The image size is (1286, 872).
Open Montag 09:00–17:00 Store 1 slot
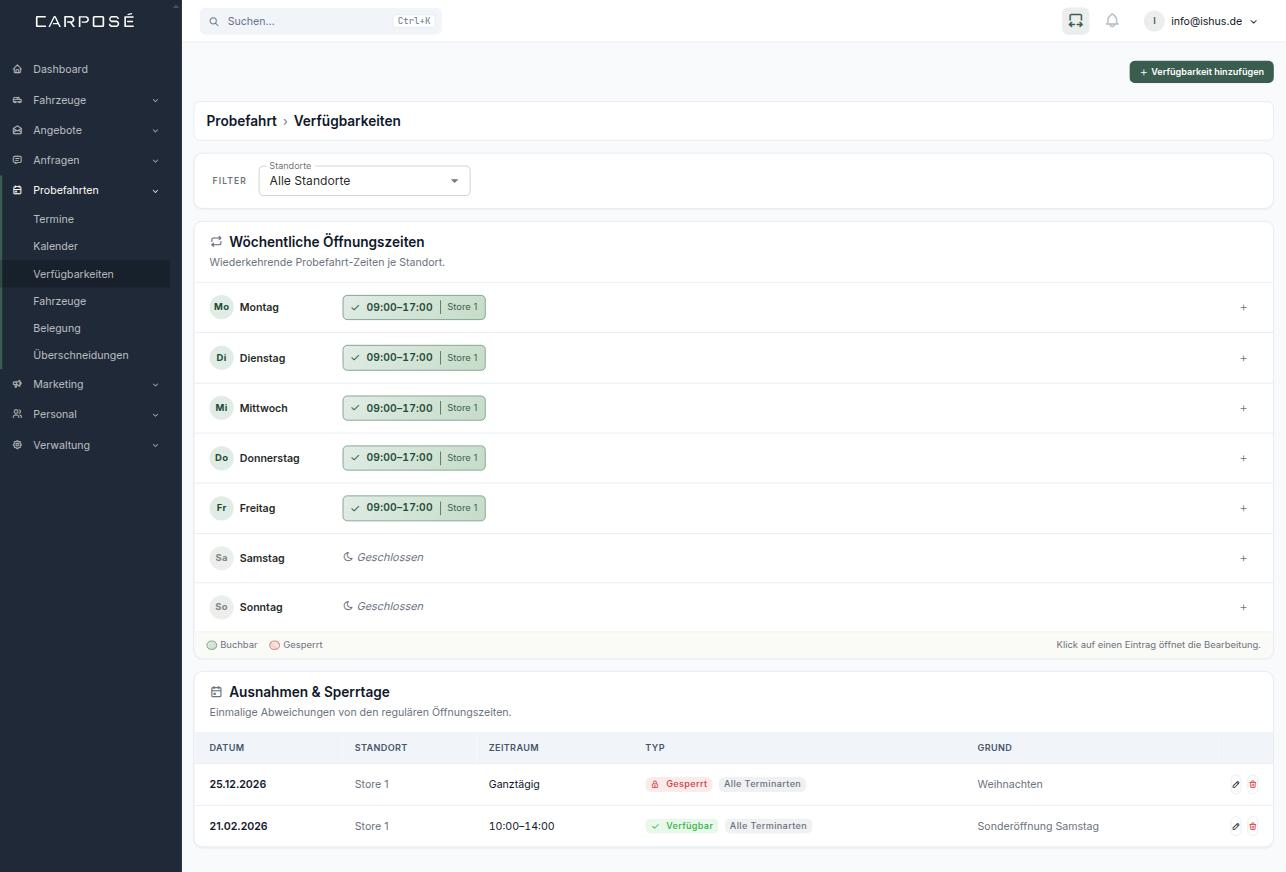point(414,307)
